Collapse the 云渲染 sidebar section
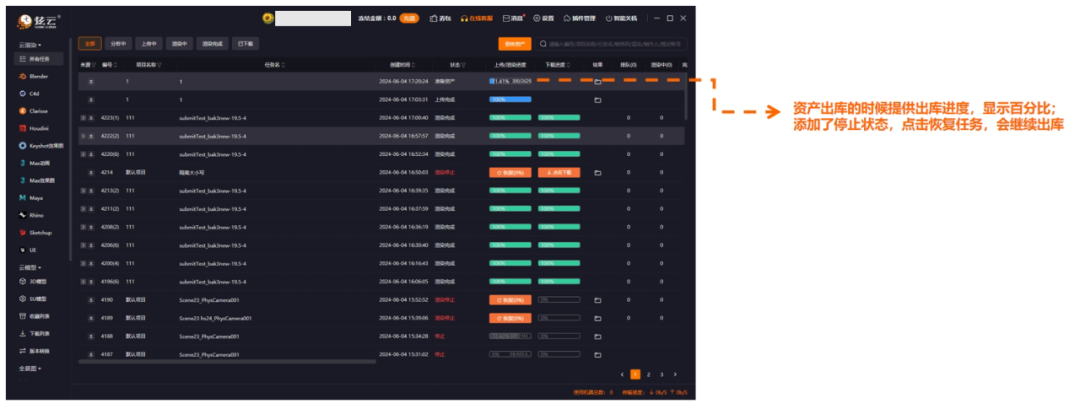 (30, 45)
